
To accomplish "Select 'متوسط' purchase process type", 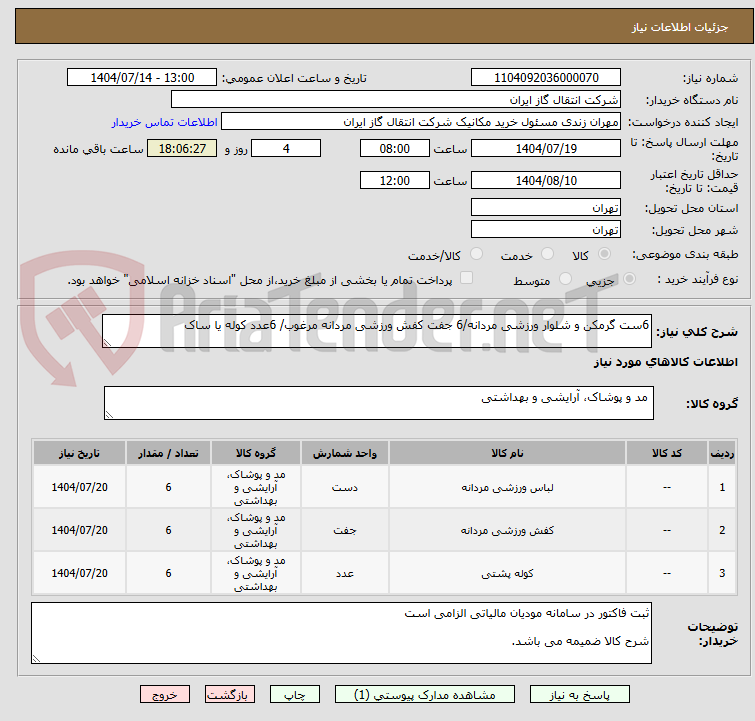I will coord(566,280).
